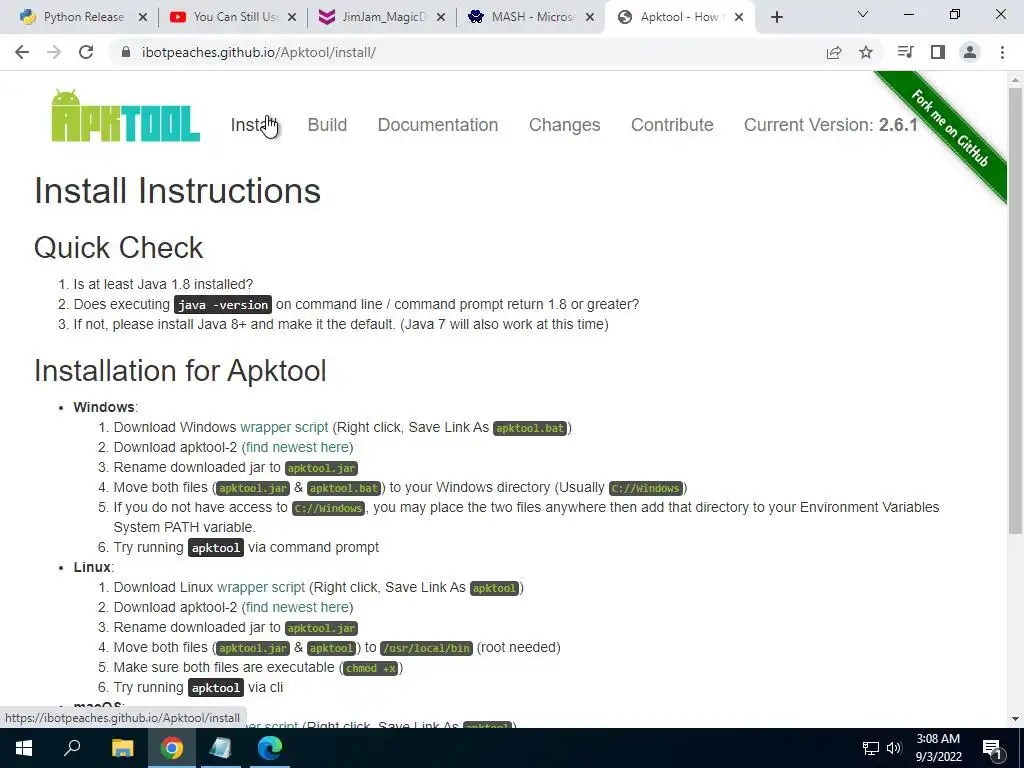This screenshot has height=768, width=1024.
Task: Bookmark this page with the star icon
Action: (866, 52)
